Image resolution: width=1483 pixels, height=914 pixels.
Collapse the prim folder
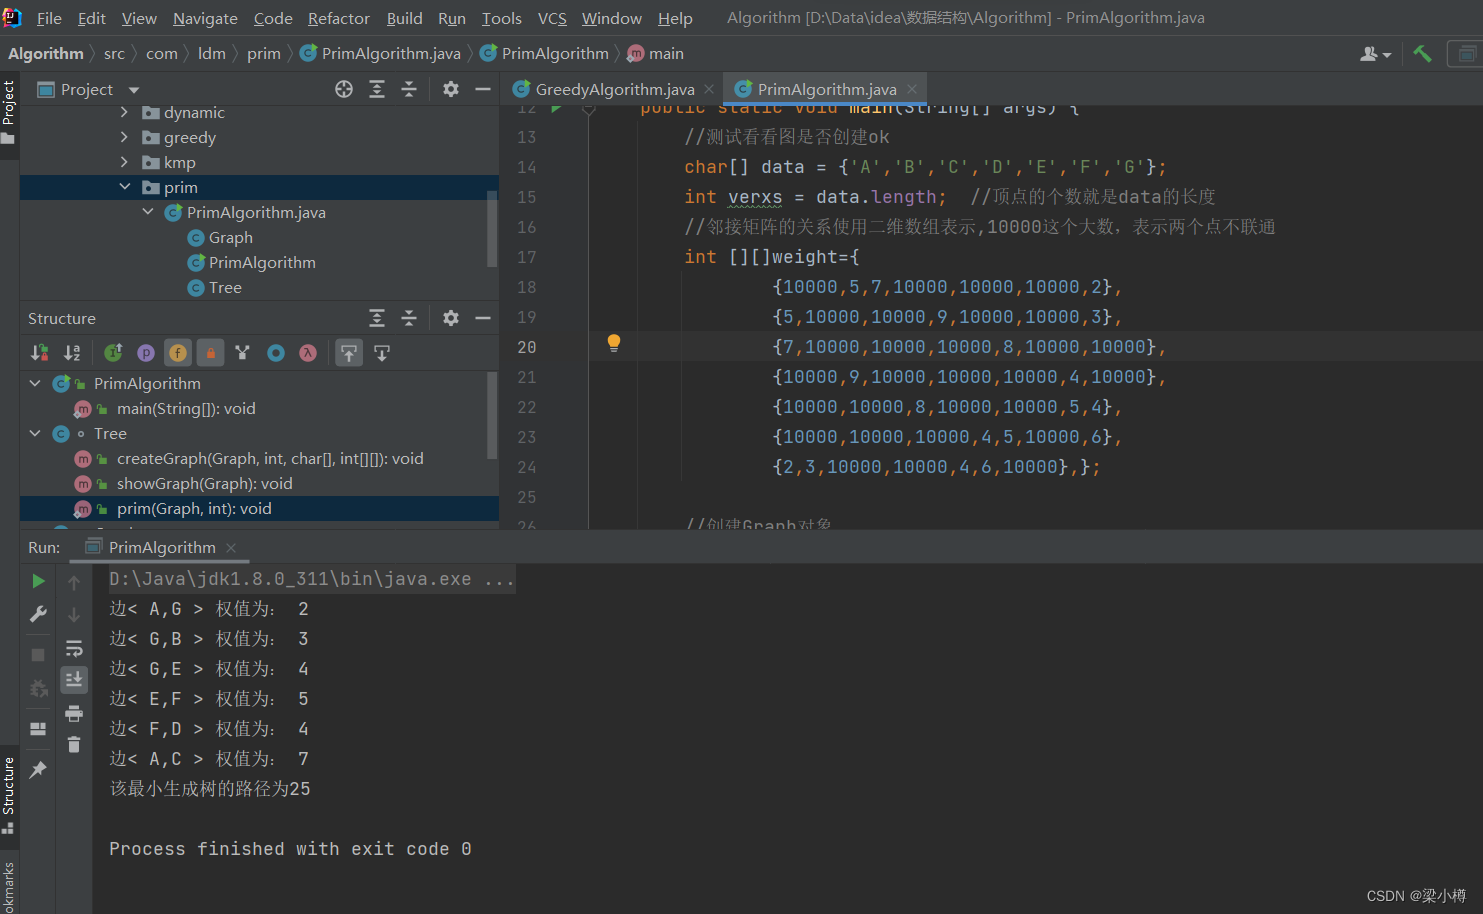coord(124,187)
